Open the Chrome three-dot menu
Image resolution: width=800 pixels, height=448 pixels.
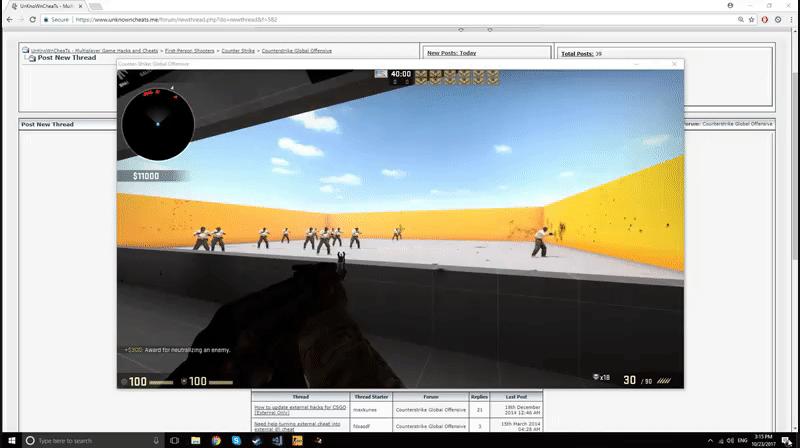coord(791,19)
